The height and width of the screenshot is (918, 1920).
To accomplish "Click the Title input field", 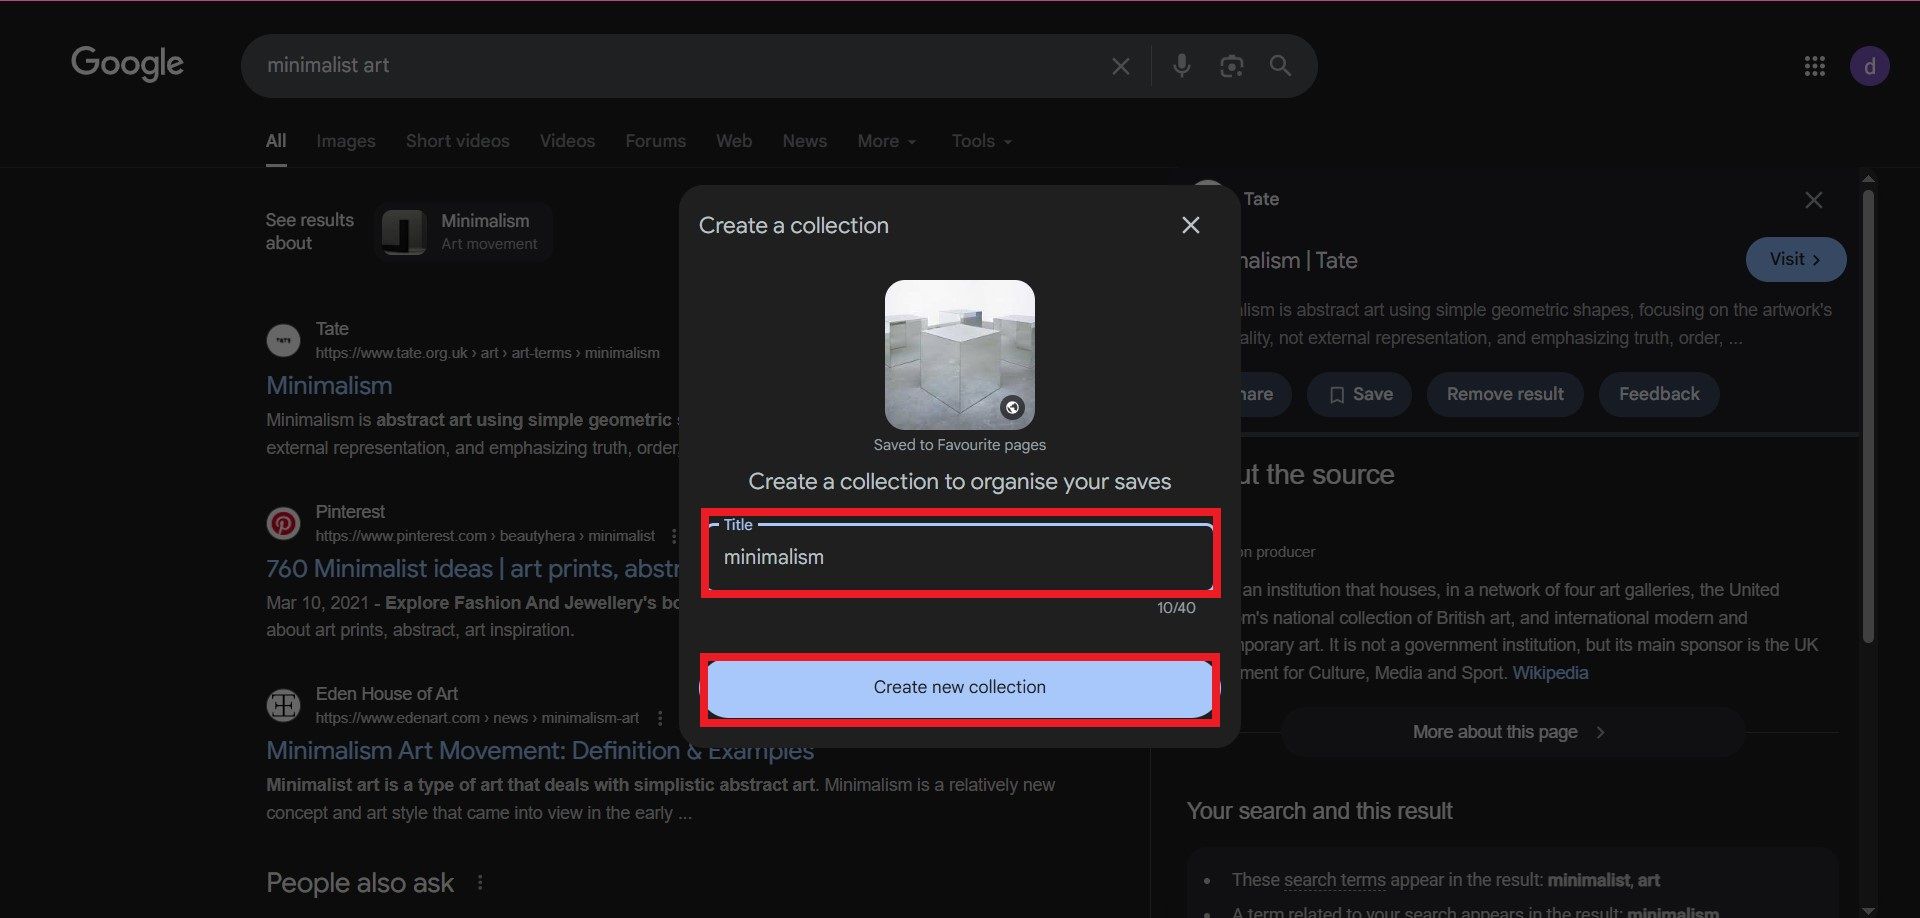I will (958, 557).
